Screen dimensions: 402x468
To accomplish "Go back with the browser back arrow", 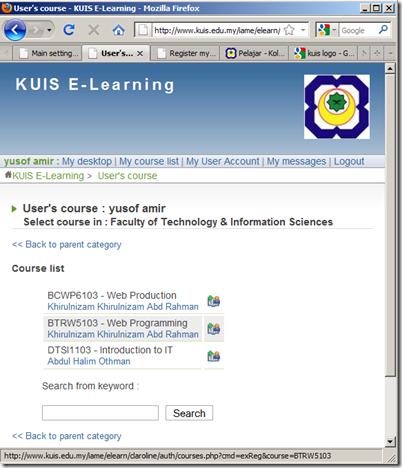I will click(15, 30).
